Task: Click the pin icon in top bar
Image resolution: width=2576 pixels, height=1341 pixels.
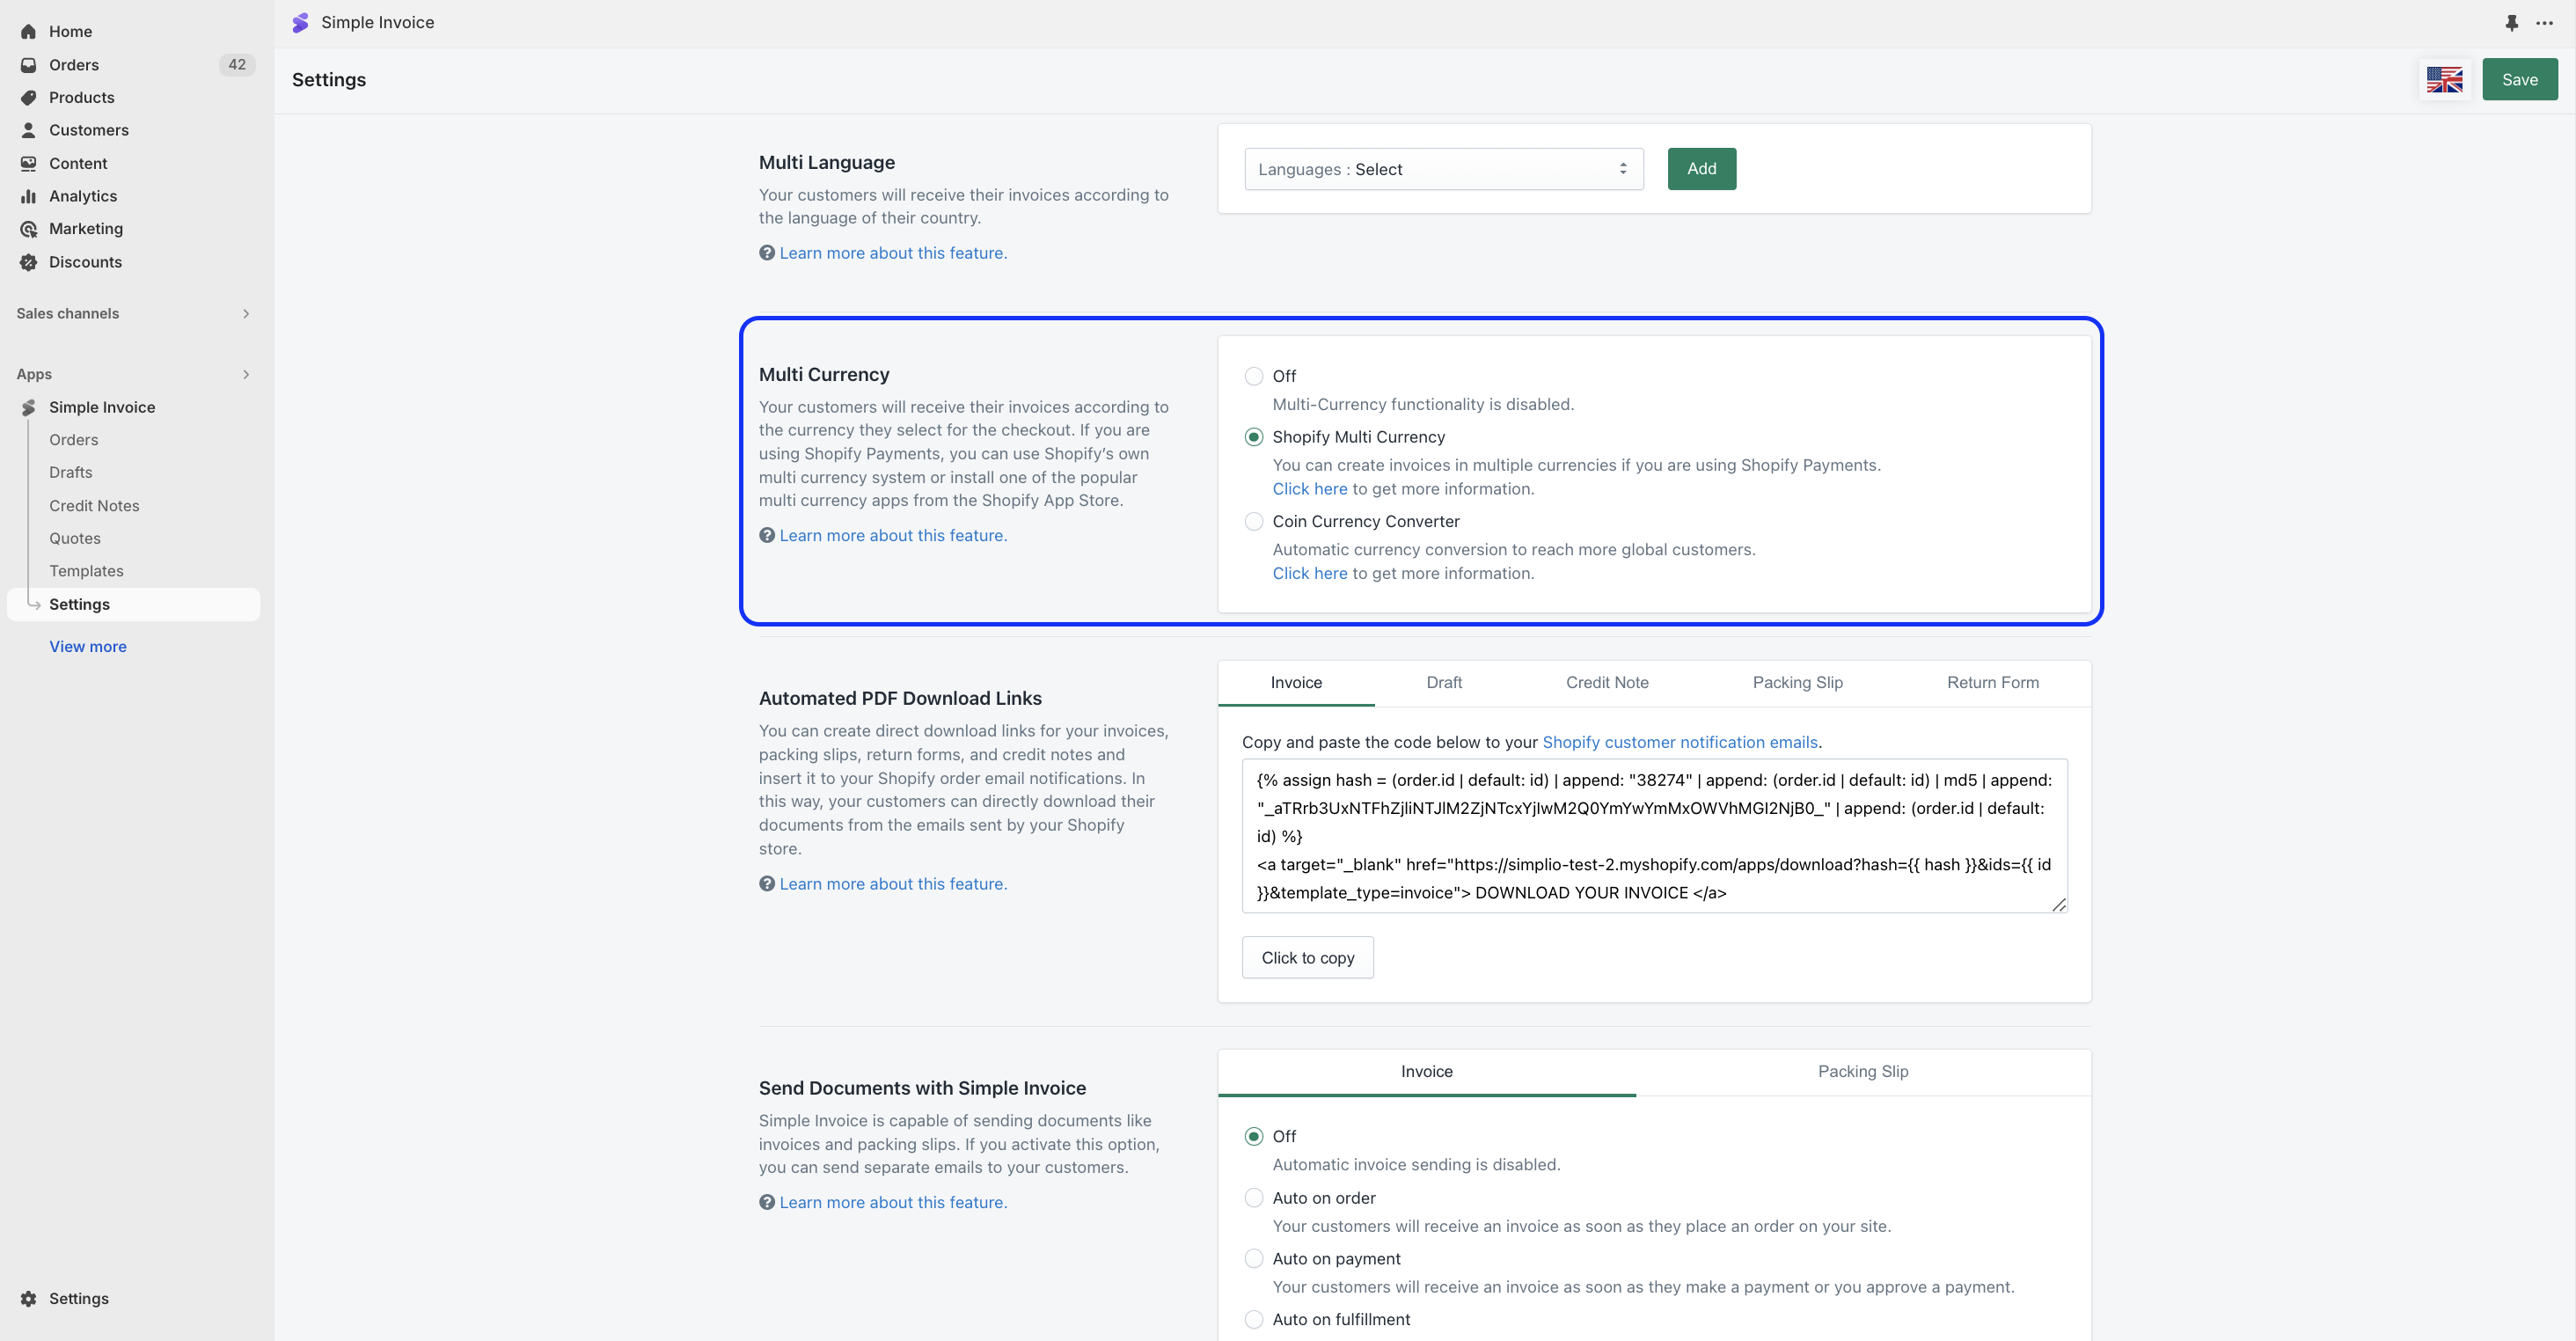Action: pyautogui.click(x=2511, y=22)
